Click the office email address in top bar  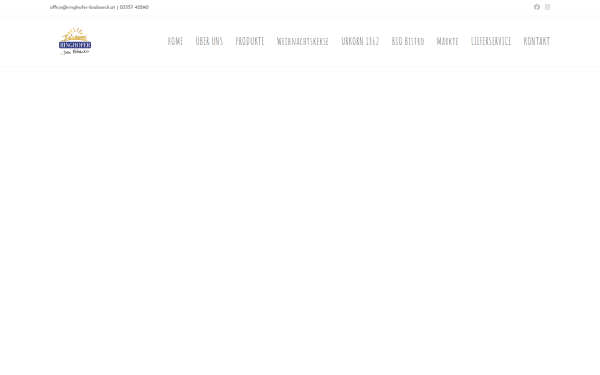pos(82,7)
